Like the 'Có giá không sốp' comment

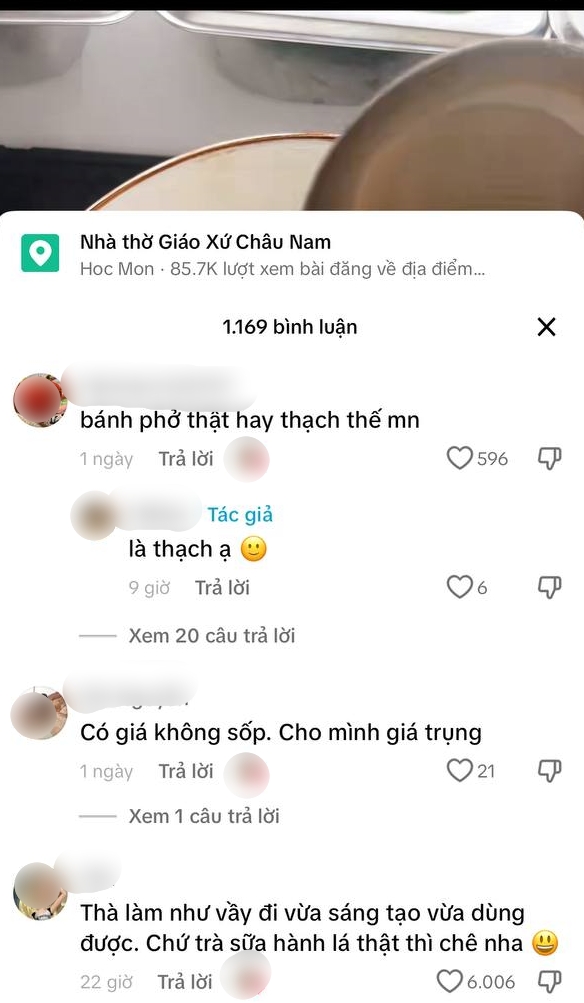pos(459,770)
